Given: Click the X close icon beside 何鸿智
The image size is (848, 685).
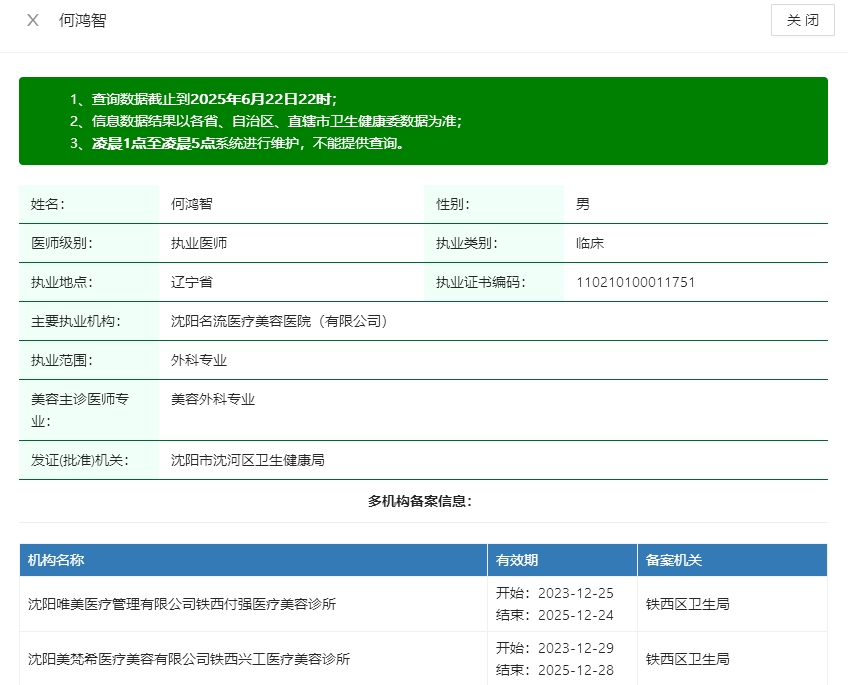Looking at the screenshot, I should (33, 21).
